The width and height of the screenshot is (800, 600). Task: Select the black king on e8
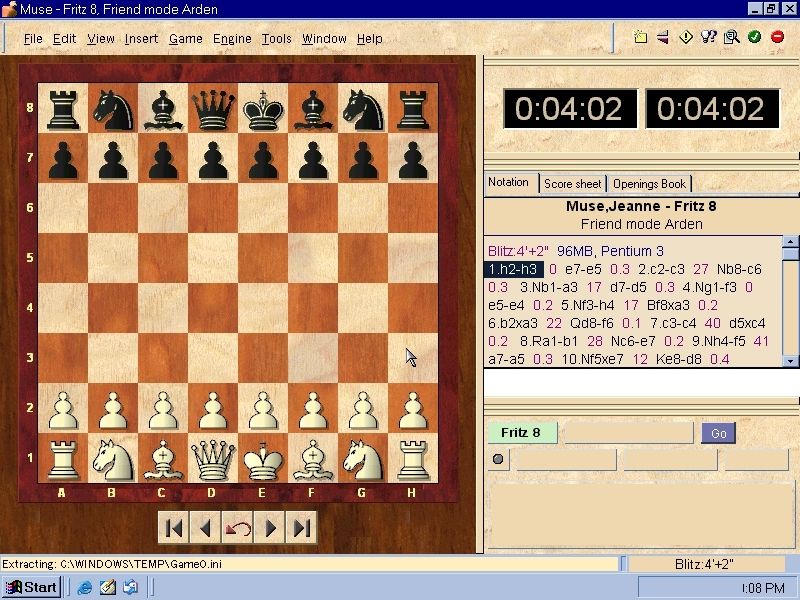(x=263, y=110)
